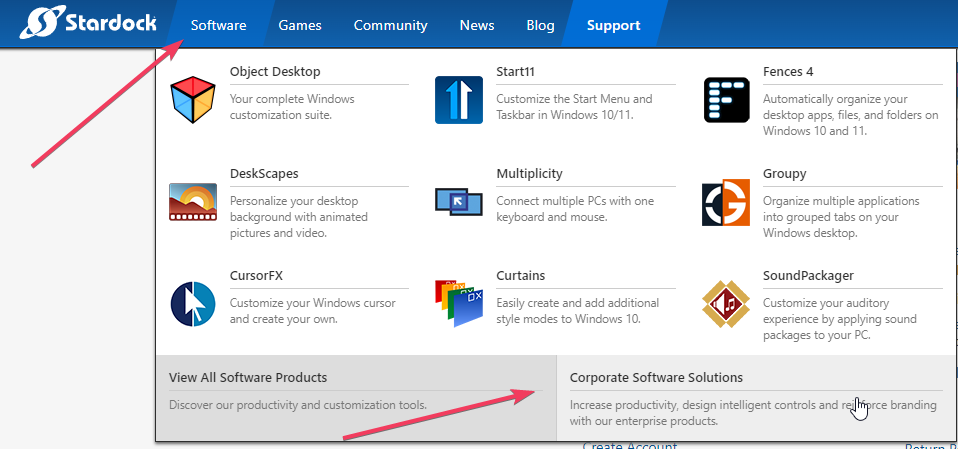Open Corporate Software Solutions link
Image resolution: width=958 pixels, height=449 pixels.
tap(656, 377)
